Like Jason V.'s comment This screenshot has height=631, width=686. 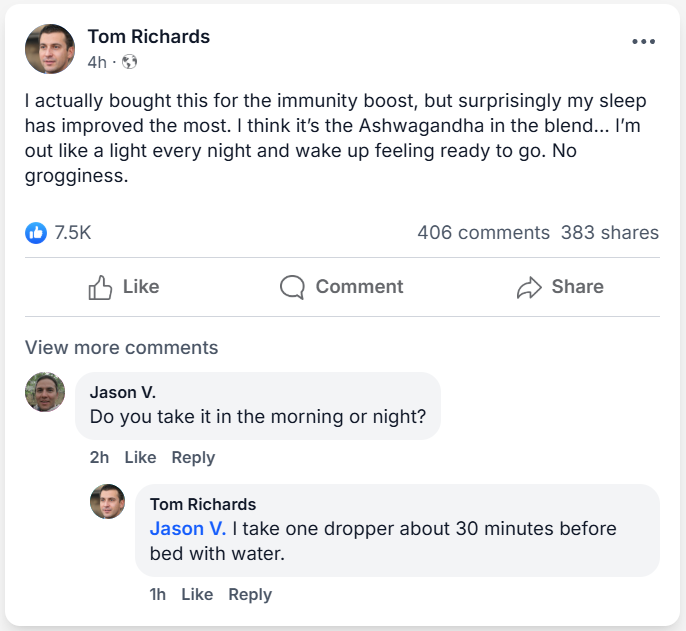[x=140, y=457]
